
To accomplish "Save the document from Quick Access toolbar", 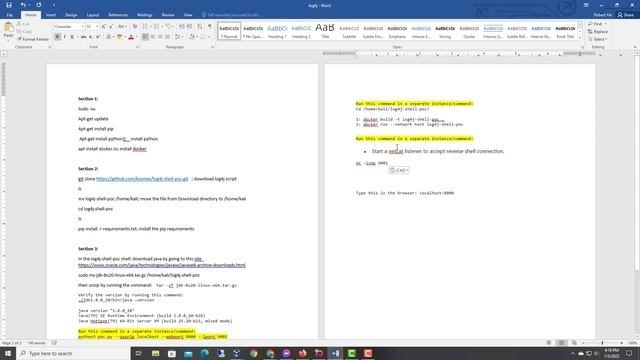I will [9, 5].
